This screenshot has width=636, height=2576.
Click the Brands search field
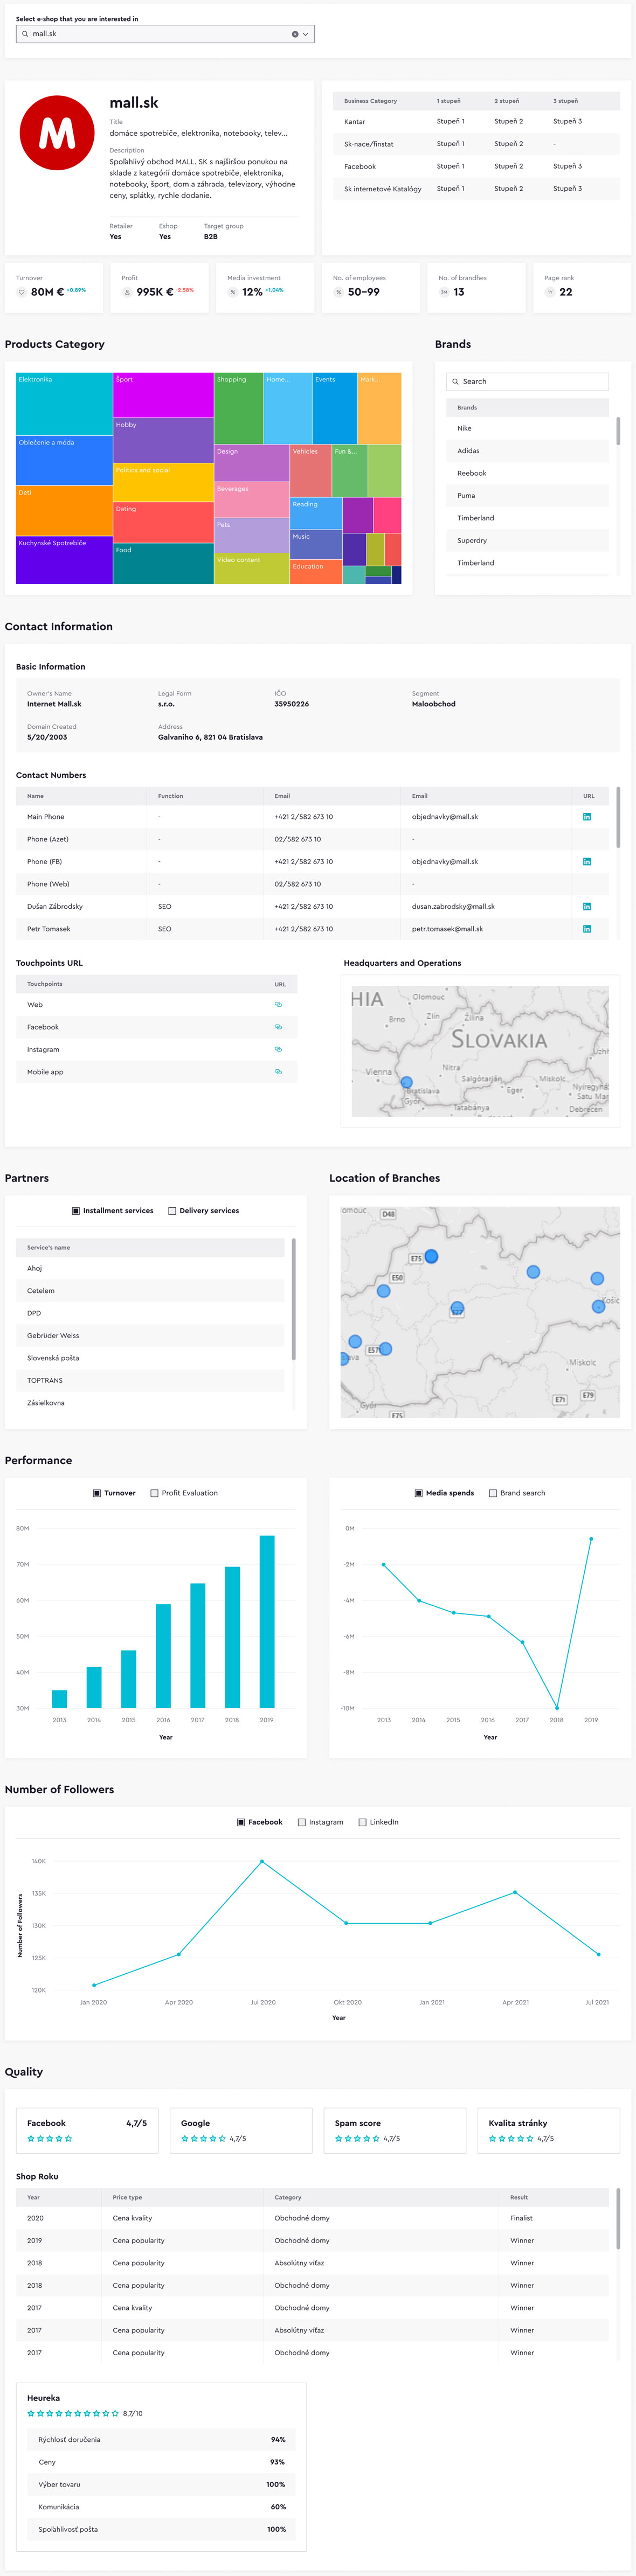coord(527,381)
